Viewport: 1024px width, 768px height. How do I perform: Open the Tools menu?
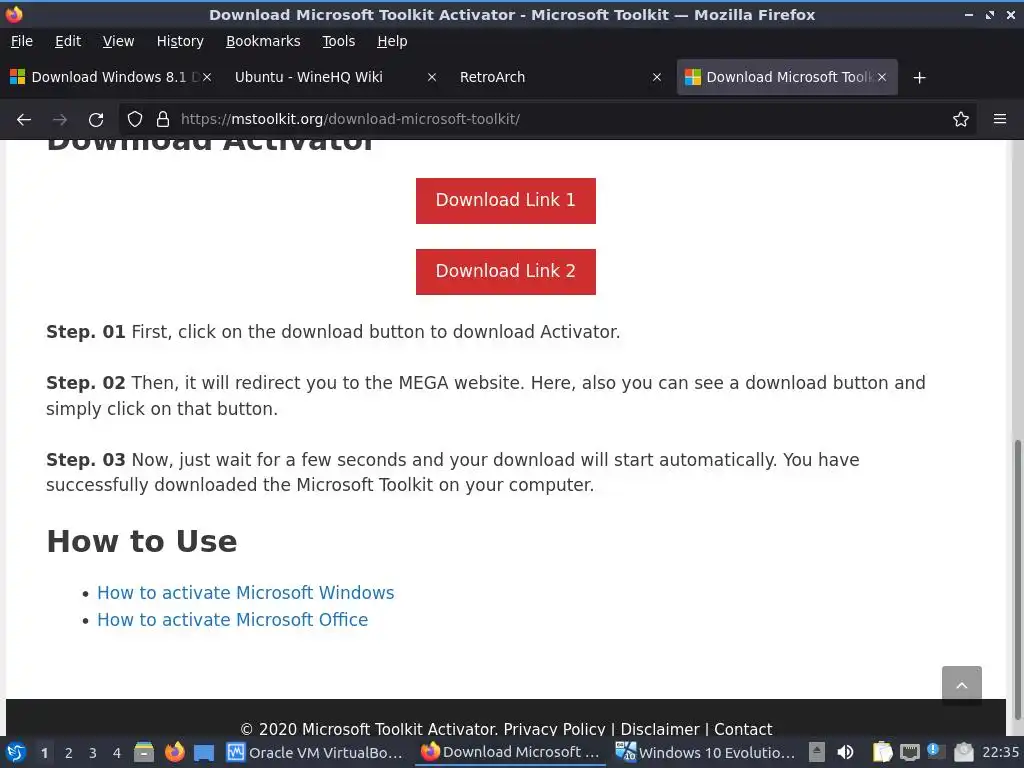pos(338,41)
